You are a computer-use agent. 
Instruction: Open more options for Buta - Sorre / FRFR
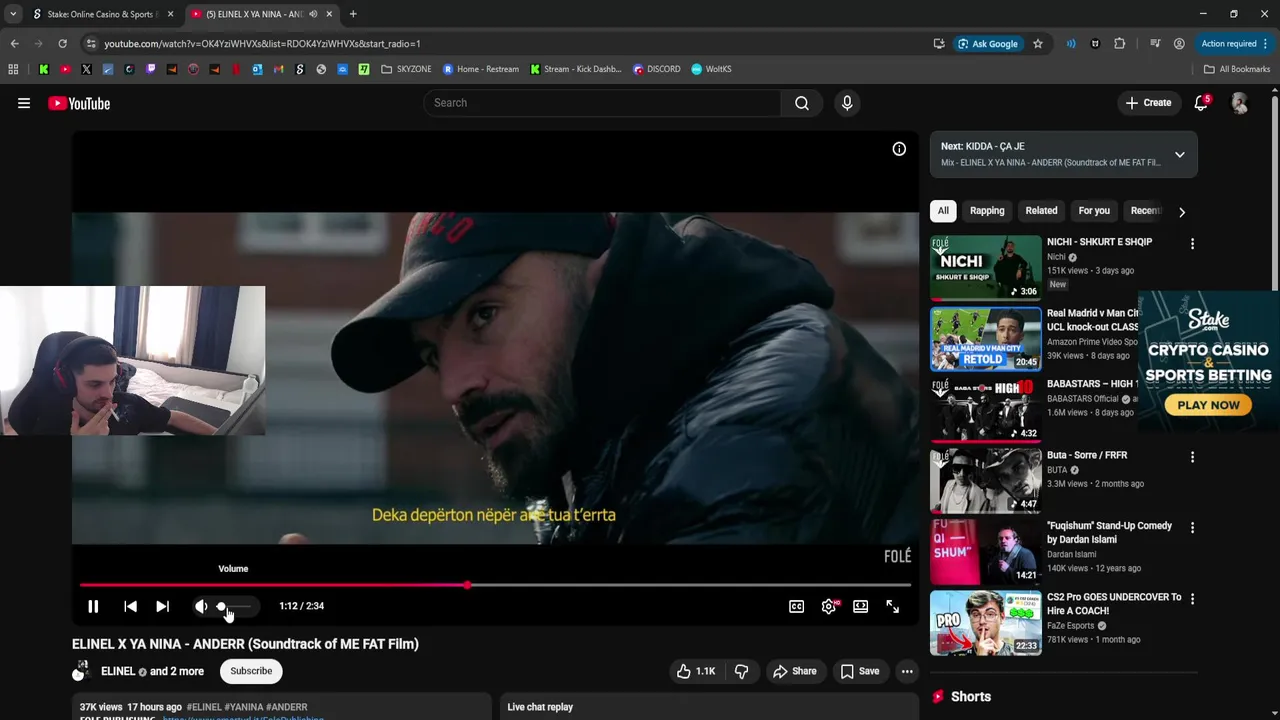pos(1192,457)
